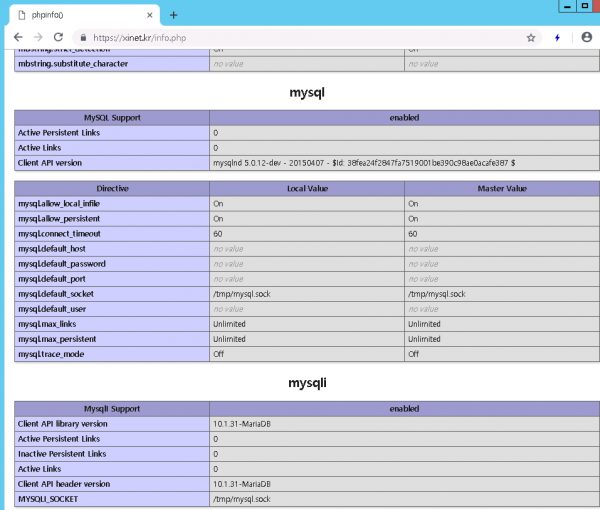This screenshot has height=510, width=600.
Task: Select the mysql-section Active Persistent Links label
Action: click(59, 133)
